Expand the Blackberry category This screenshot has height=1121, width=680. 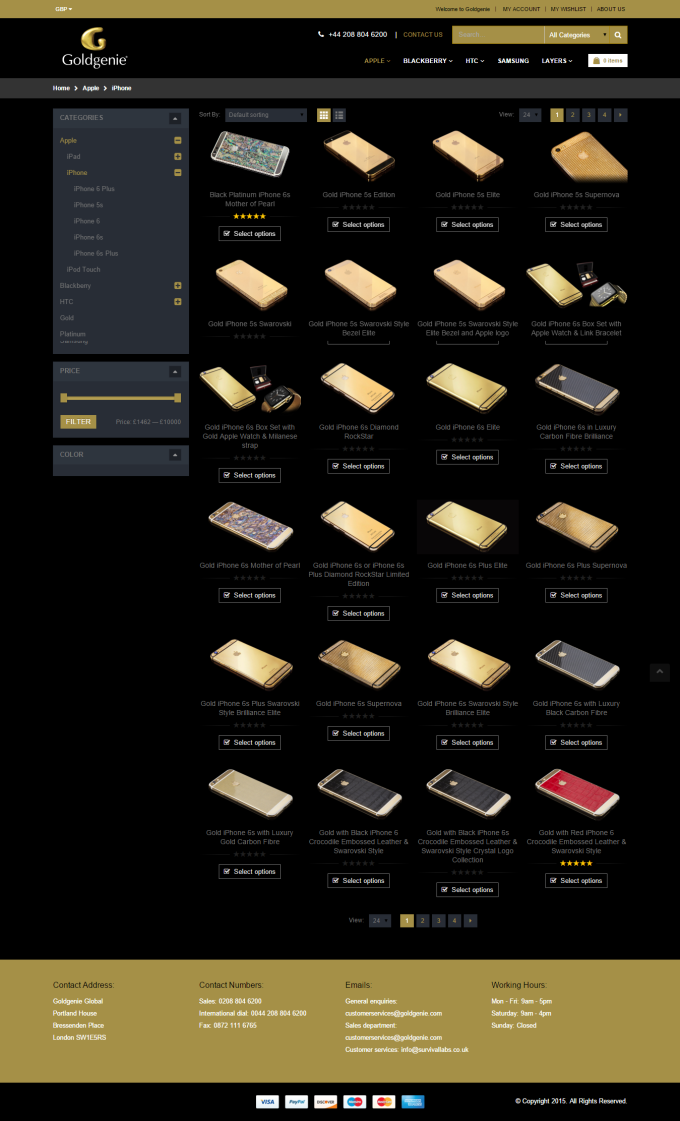pyautogui.click(x=177, y=285)
